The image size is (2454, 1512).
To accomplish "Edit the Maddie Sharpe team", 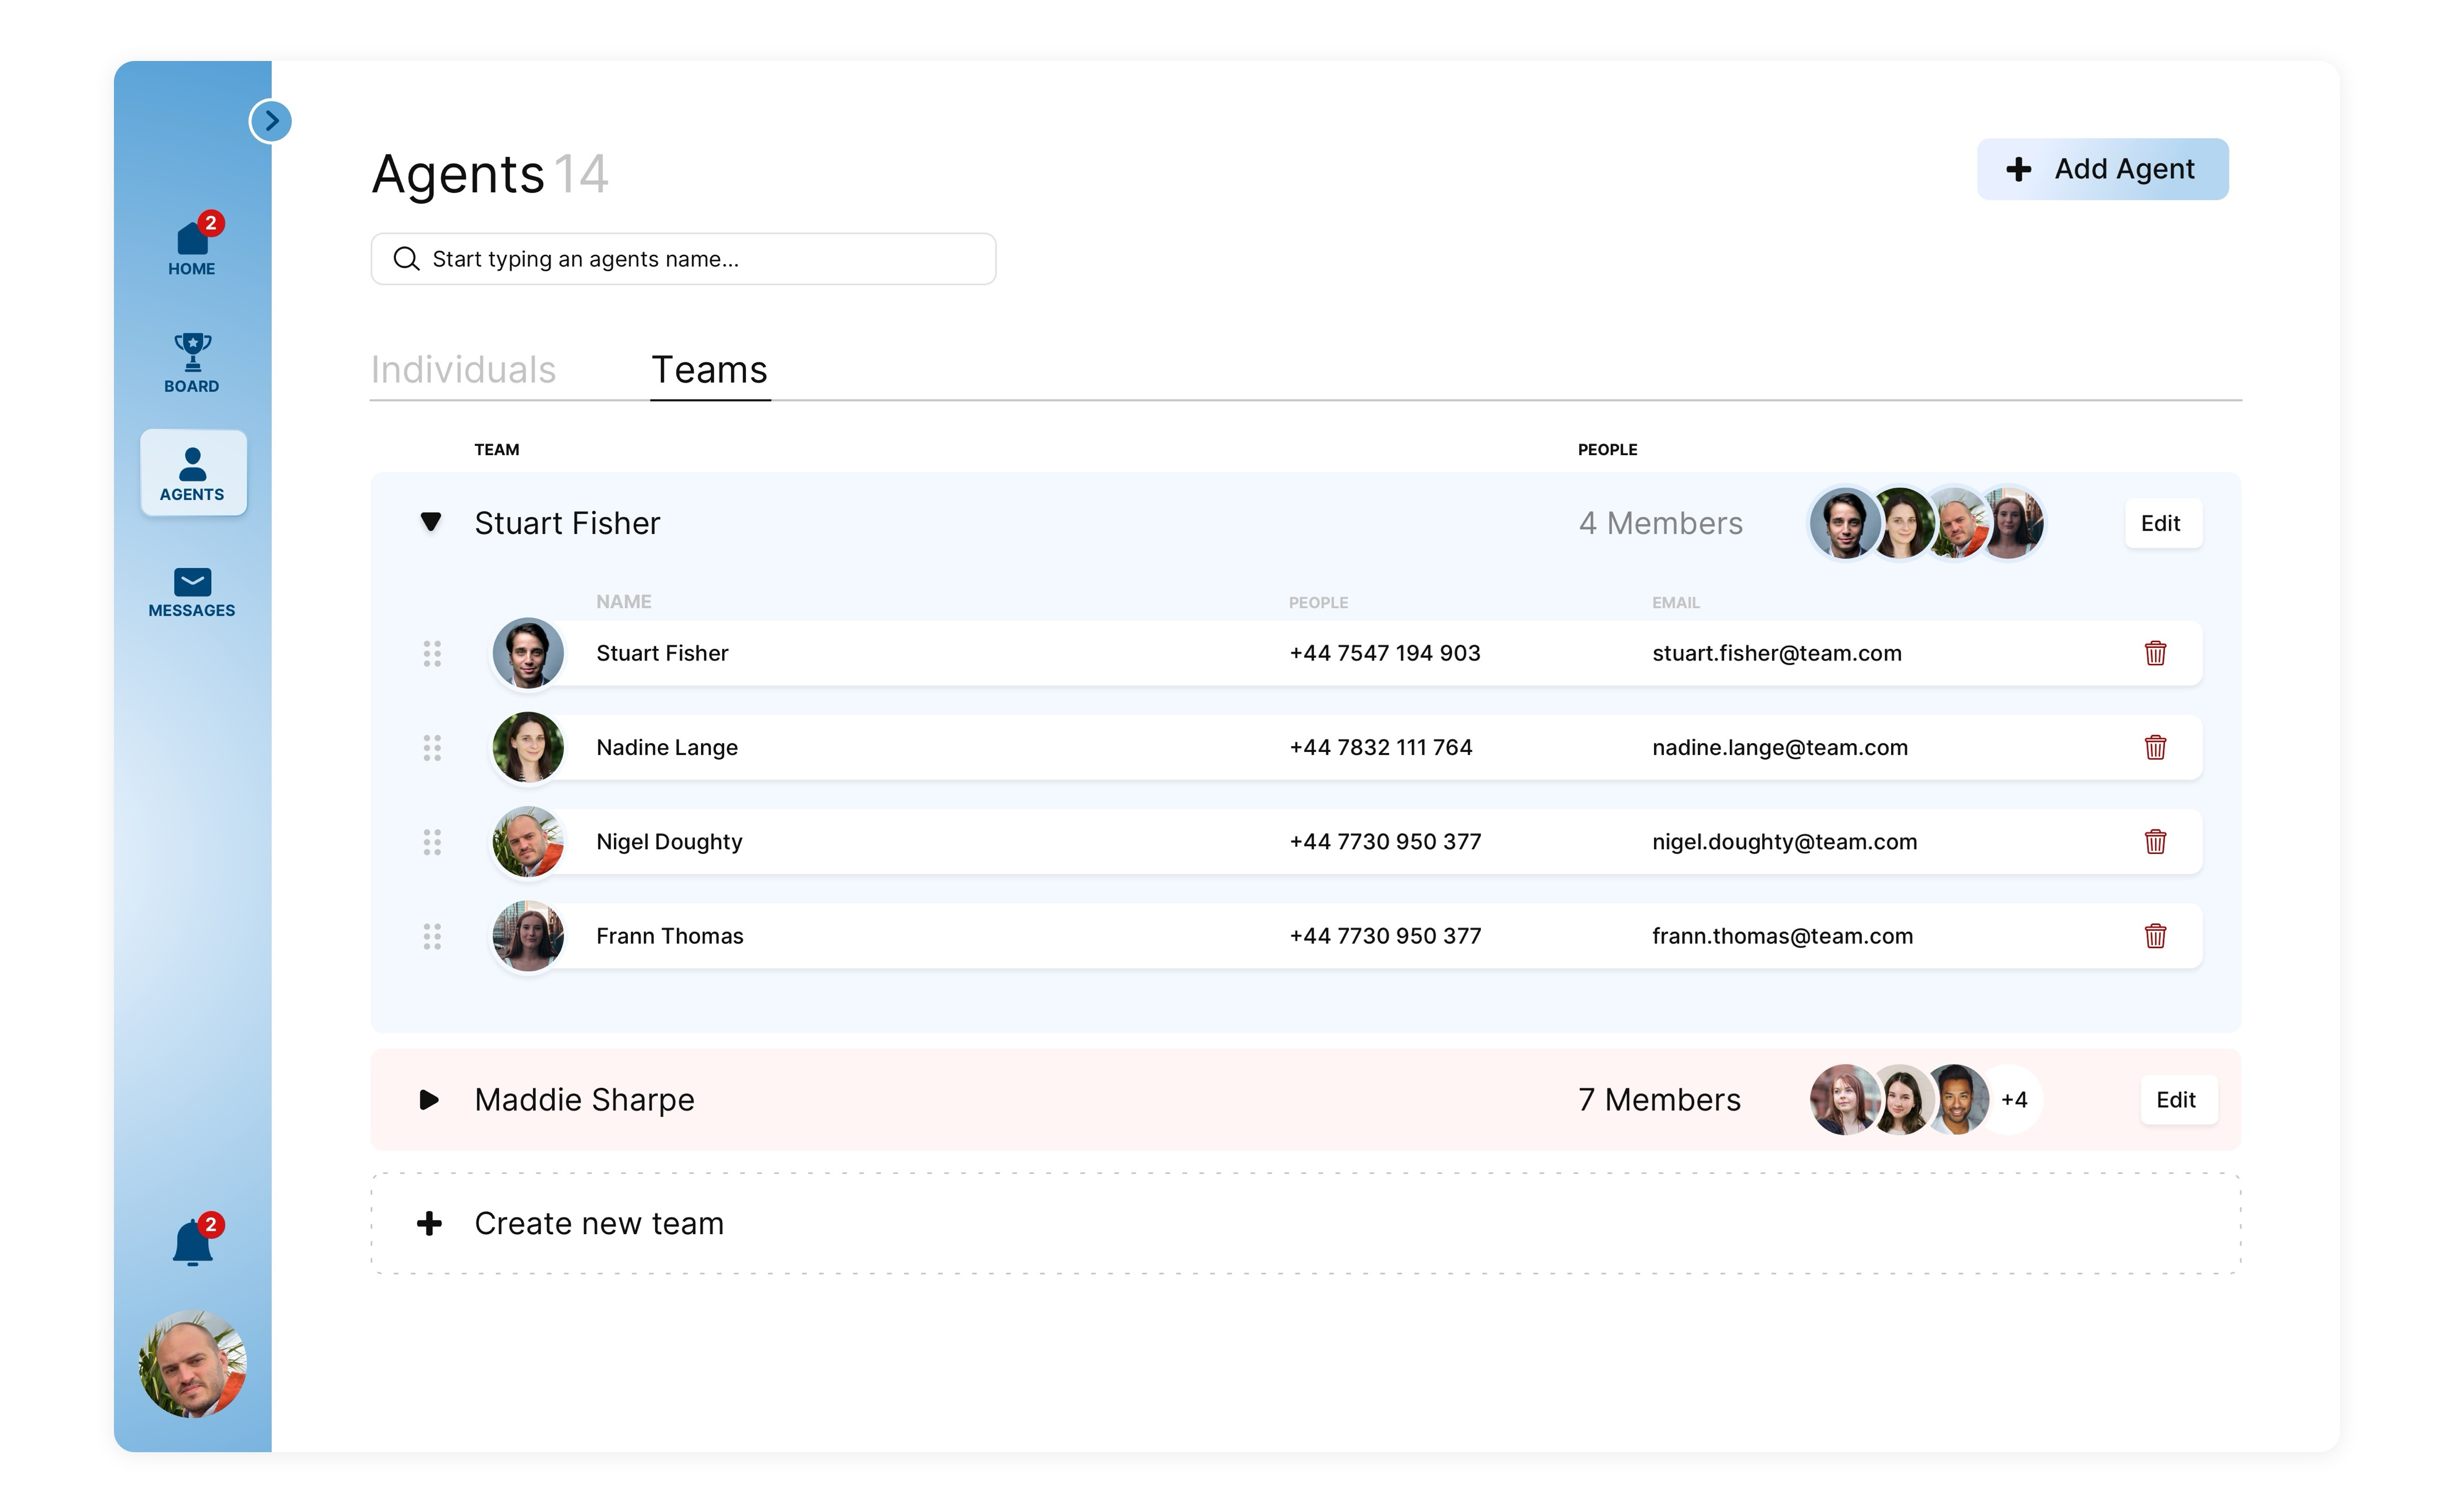I will pyautogui.click(x=2178, y=1100).
